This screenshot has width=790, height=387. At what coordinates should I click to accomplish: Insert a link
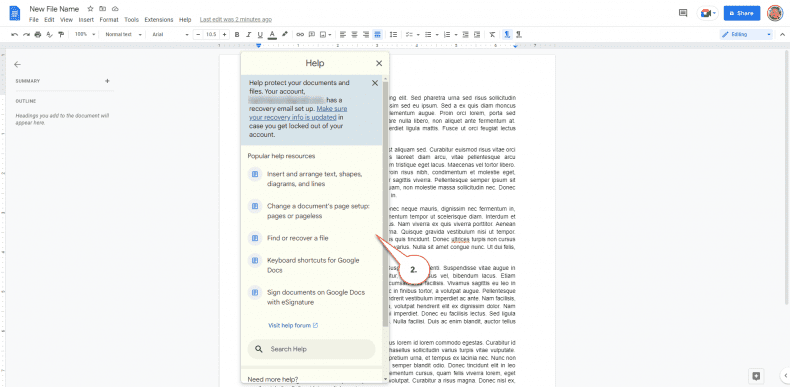click(300, 35)
